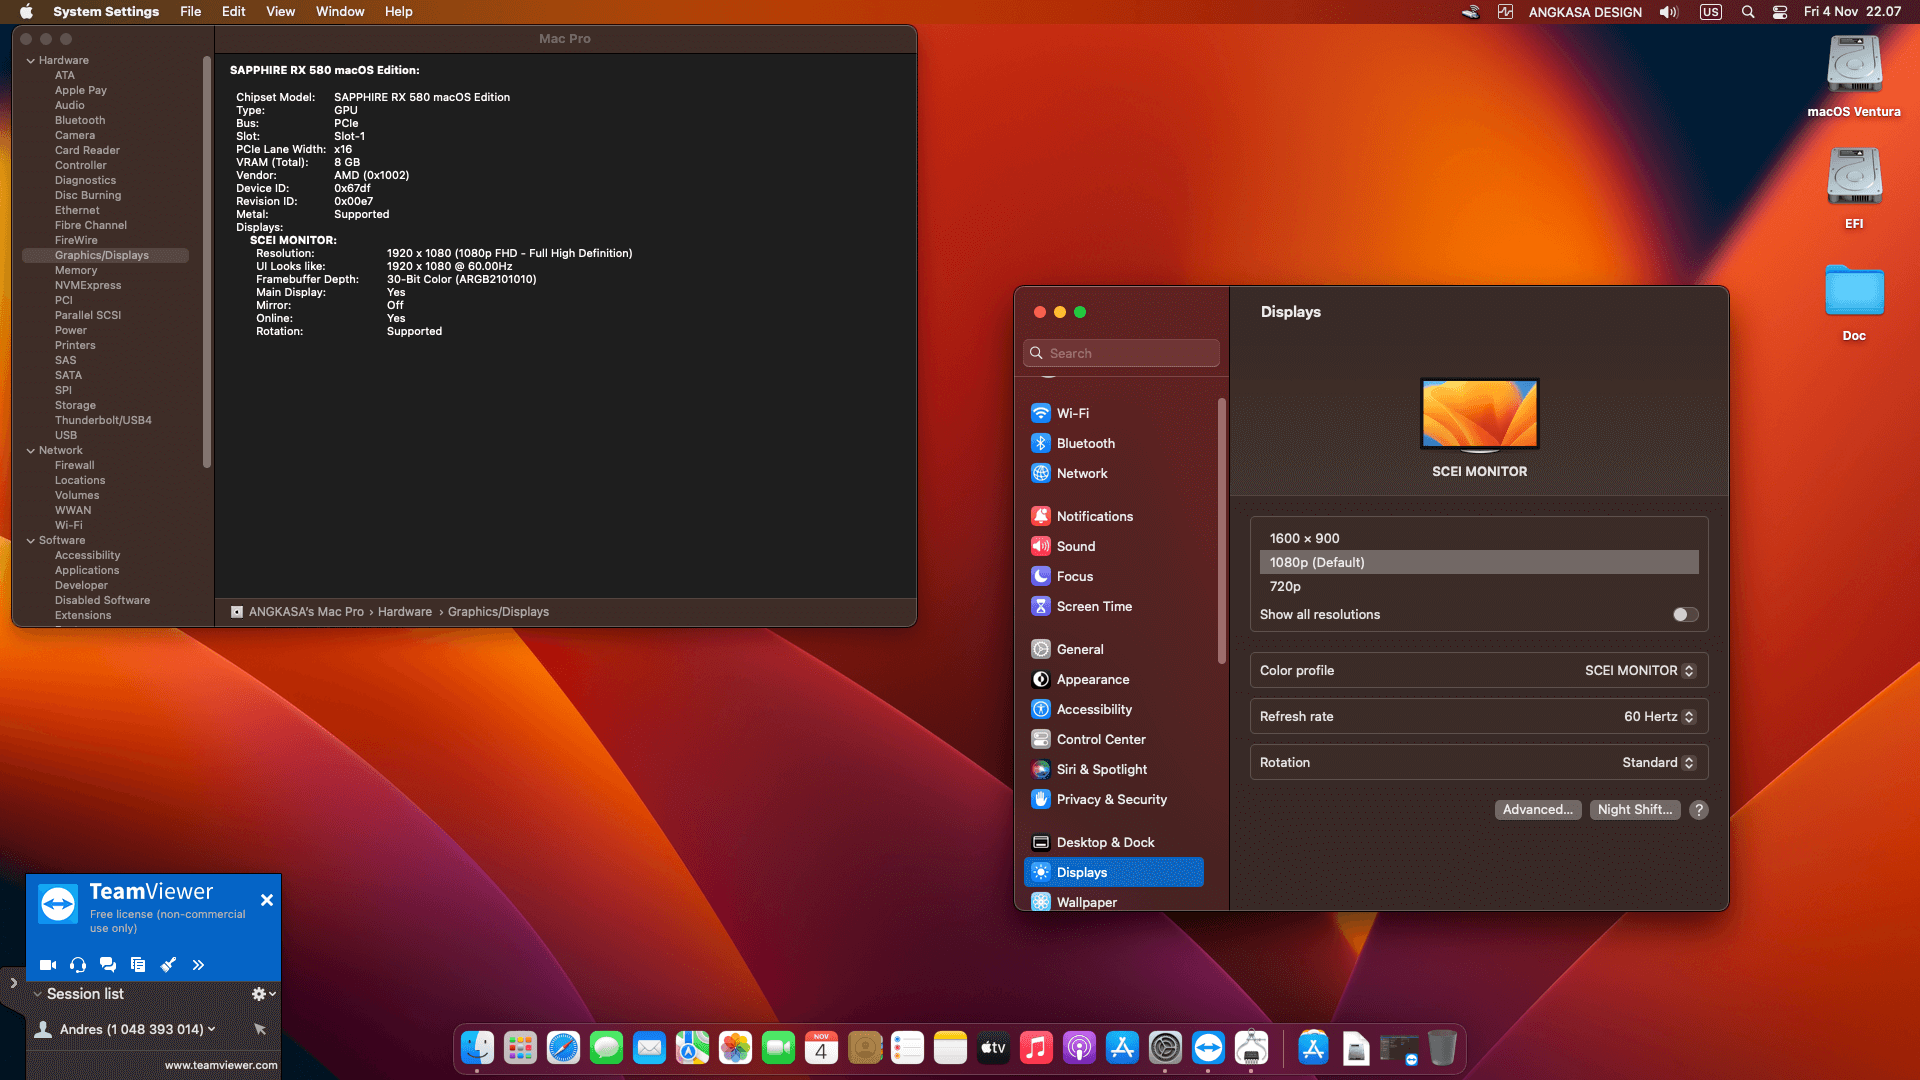Viewport: 1920px width, 1080px height.
Task: Open Calendar icon in the Dock
Action: pyautogui.click(x=821, y=1048)
